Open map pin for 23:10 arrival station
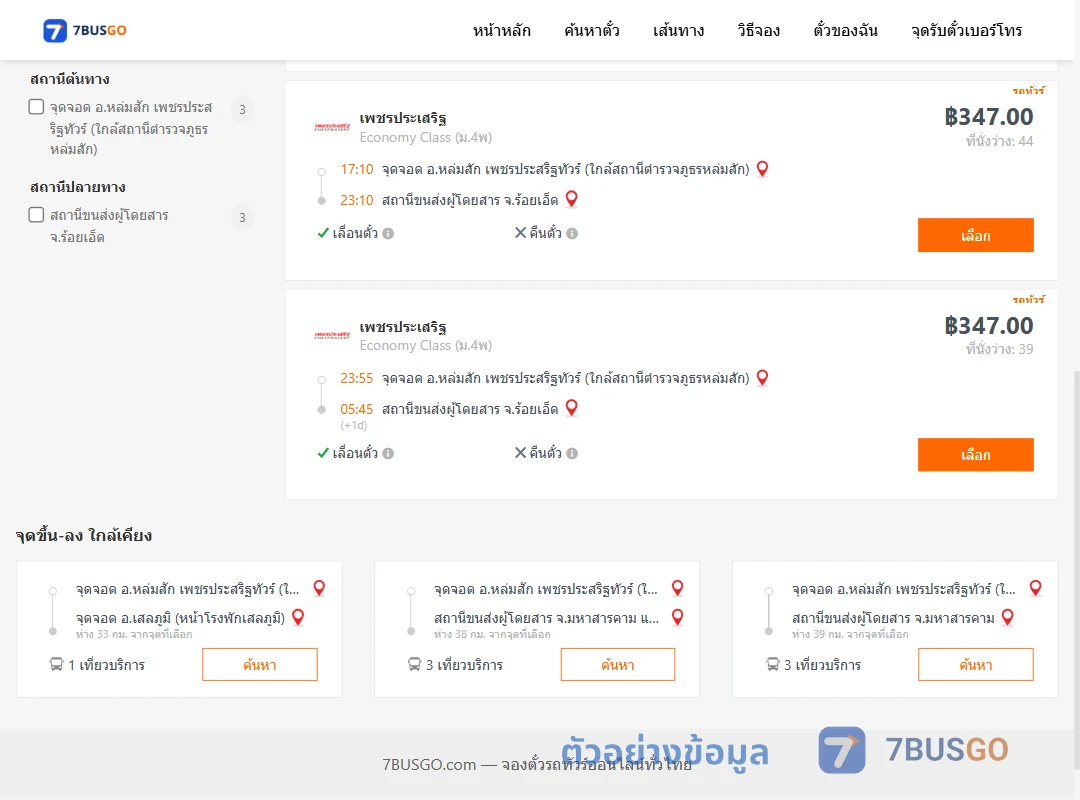 [572, 200]
